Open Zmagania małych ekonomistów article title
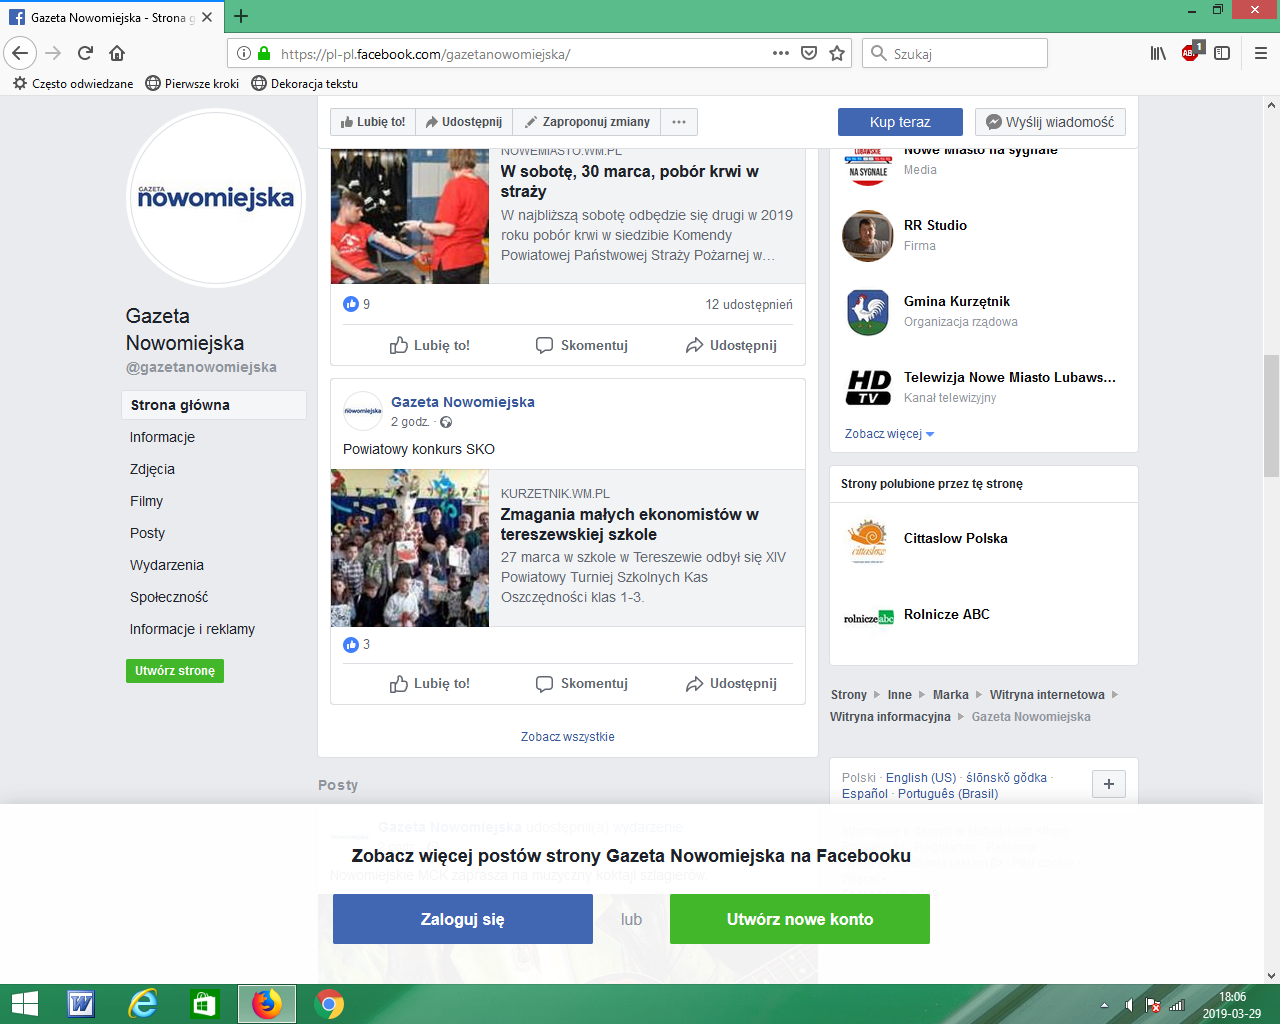Screen dimensions: 1280x1024 click(x=630, y=524)
